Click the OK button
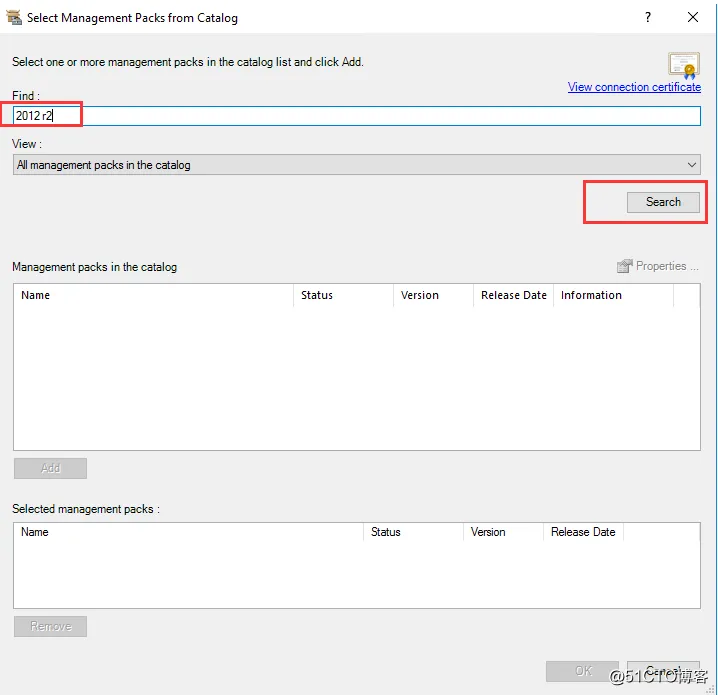This screenshot has height=695, width=718. tap(582, 671)
